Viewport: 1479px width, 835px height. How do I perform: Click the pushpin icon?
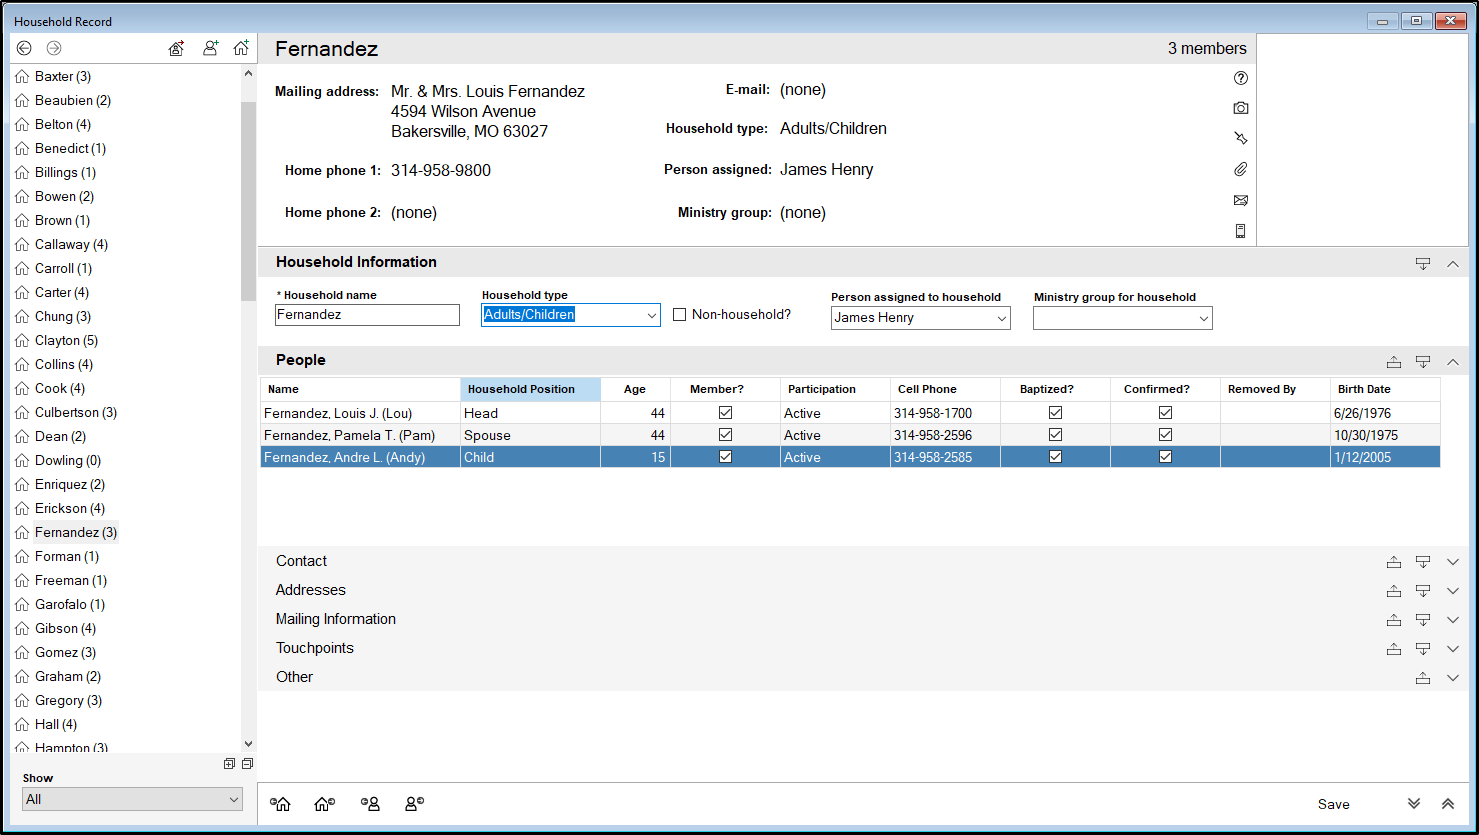(x=1240, y=138)
